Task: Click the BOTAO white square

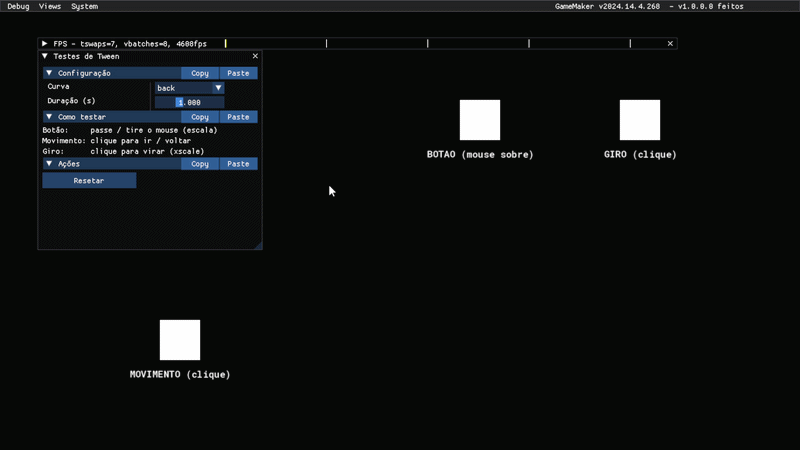Action: pos(480,120)
